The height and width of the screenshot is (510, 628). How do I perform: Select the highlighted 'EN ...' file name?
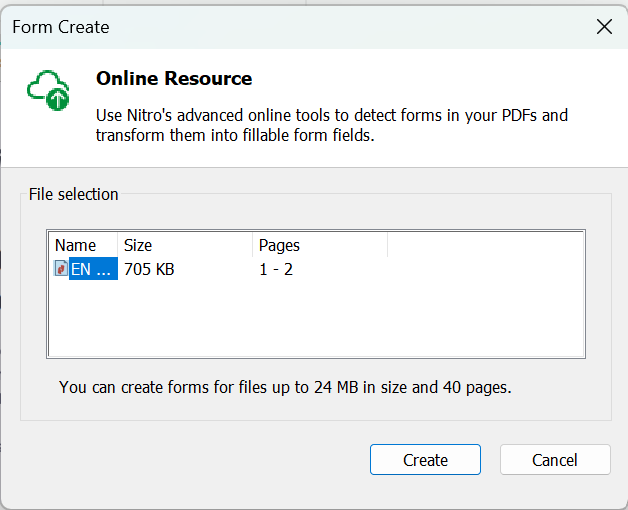[x=93, y=269]
